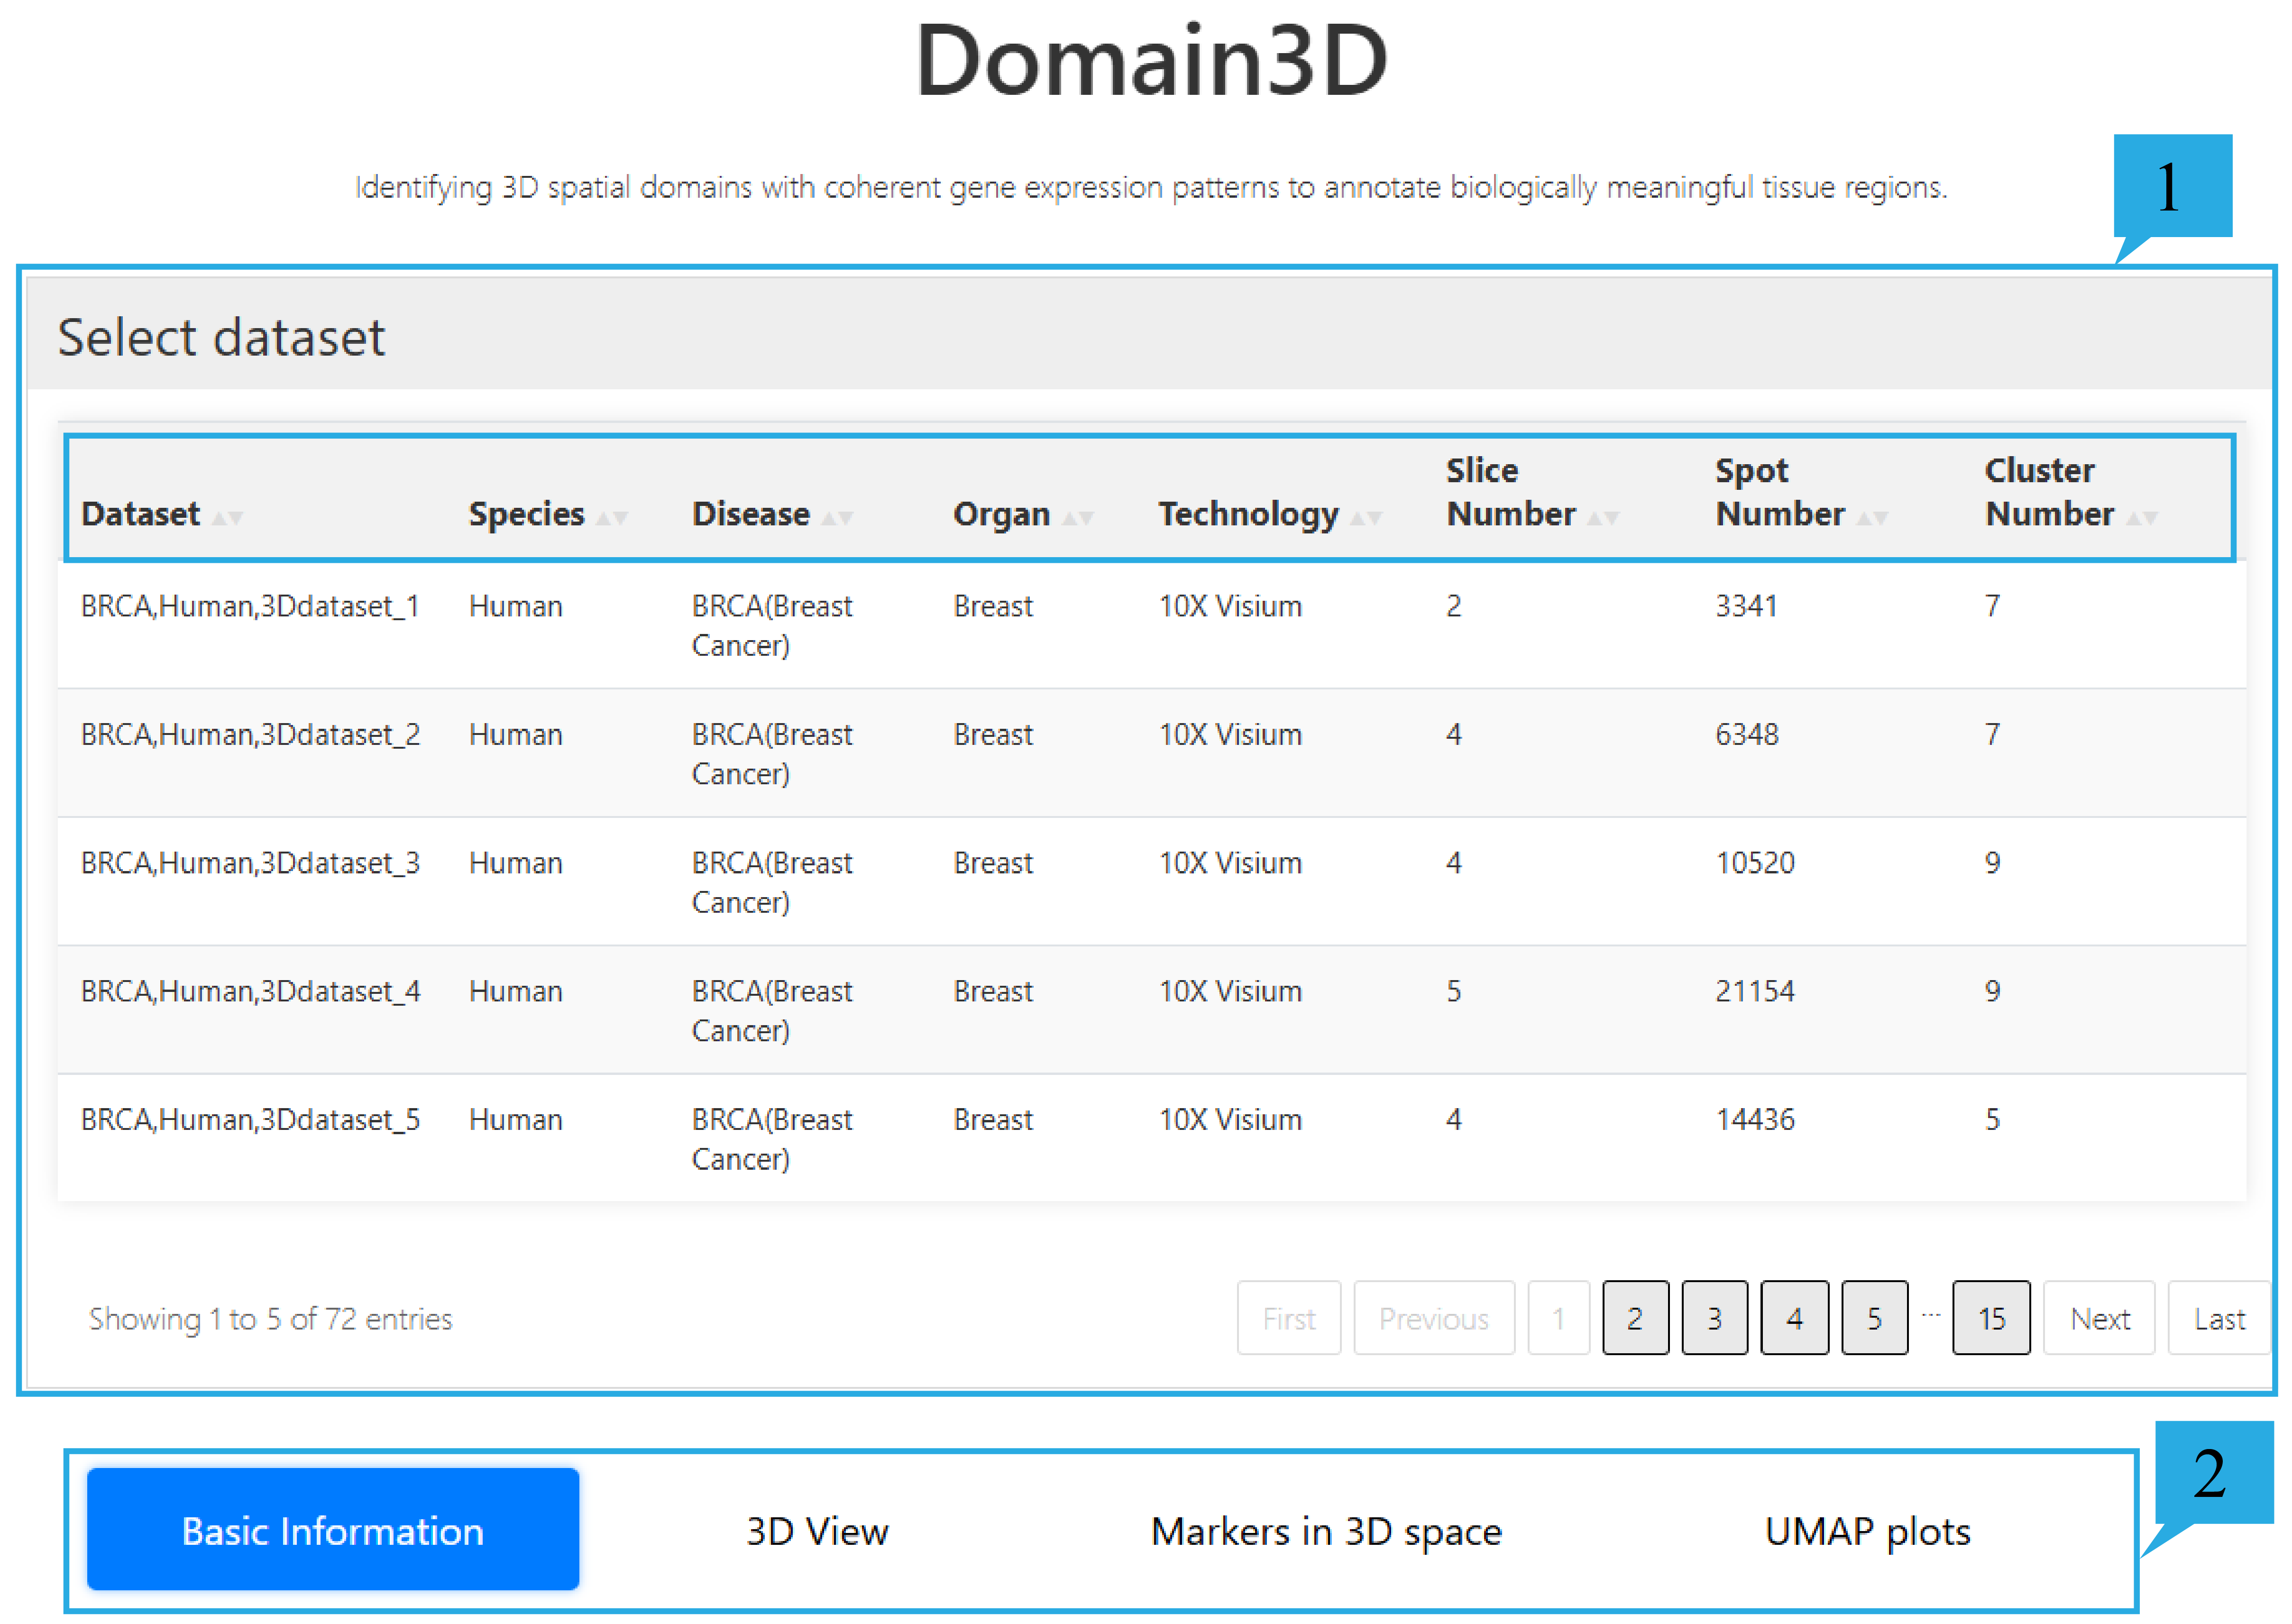This screenshot has height=1624, width=2292.
Task: Sort by Disease column arrow icon
Action: [x=837, y=517]
